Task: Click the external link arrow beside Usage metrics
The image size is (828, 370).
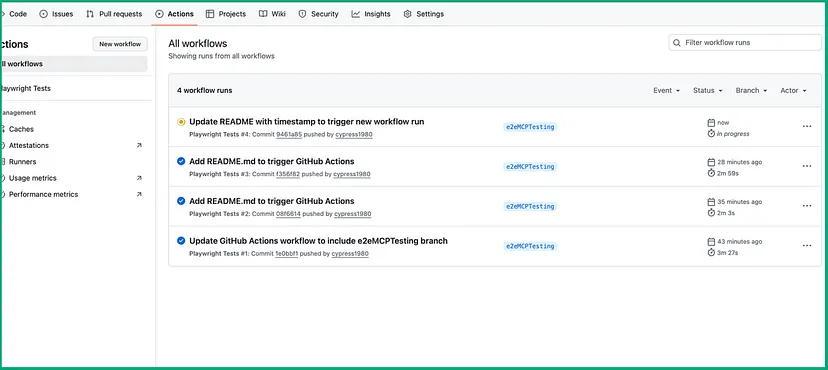Action: (x=139, y=178)
